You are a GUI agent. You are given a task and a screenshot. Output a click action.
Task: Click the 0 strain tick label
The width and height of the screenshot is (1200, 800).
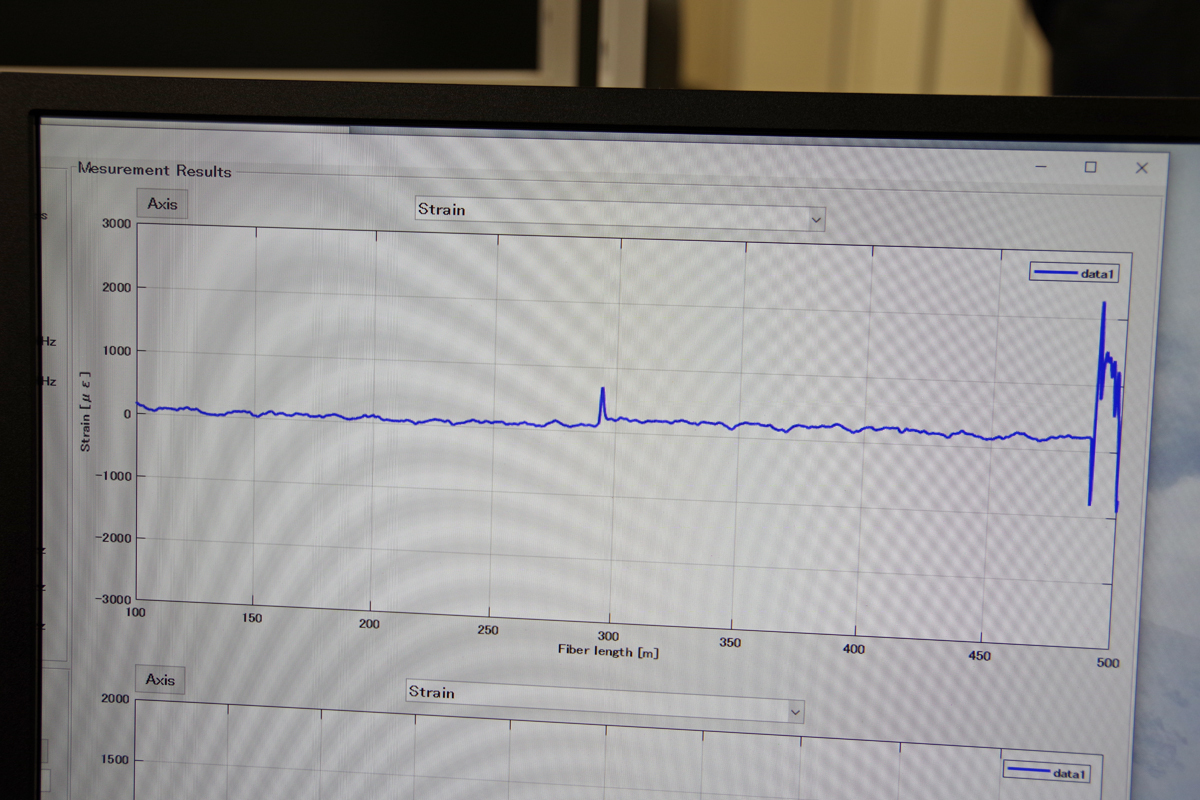click(127, 414)
